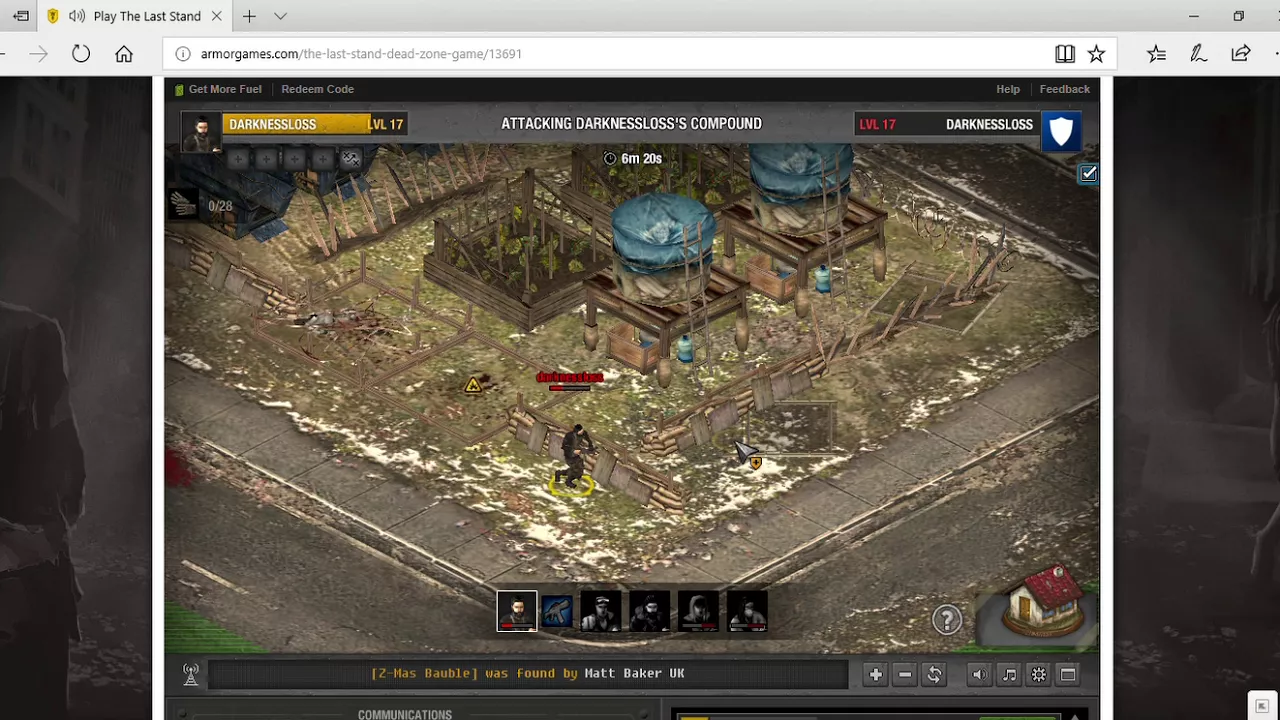Click the bottom-right corner panel icon
The width and height of the screenshot is (1280, 720).
click(1262, 706)
